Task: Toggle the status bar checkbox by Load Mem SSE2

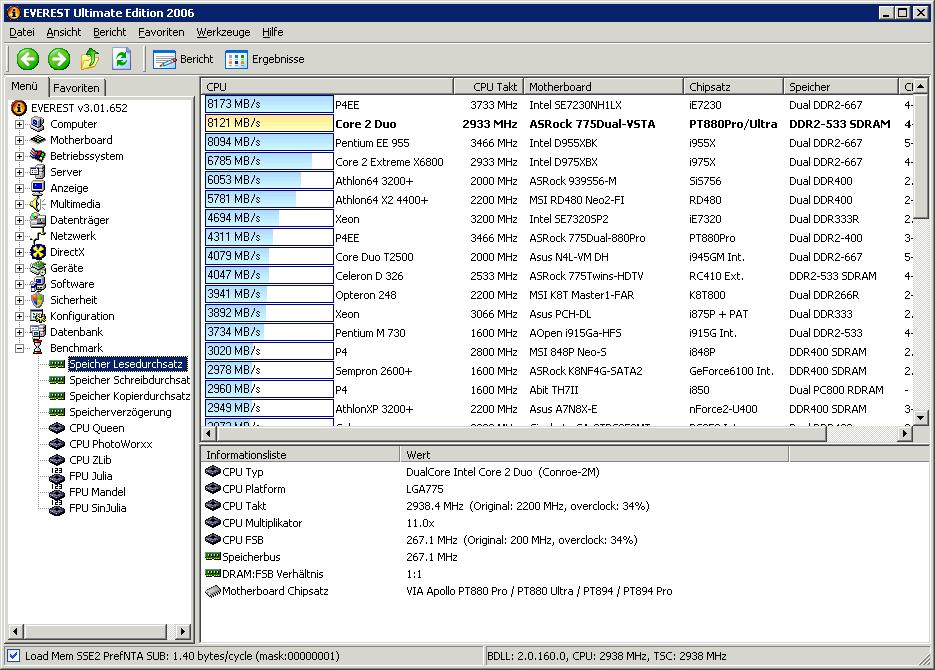Action: (x=13, y=656)
